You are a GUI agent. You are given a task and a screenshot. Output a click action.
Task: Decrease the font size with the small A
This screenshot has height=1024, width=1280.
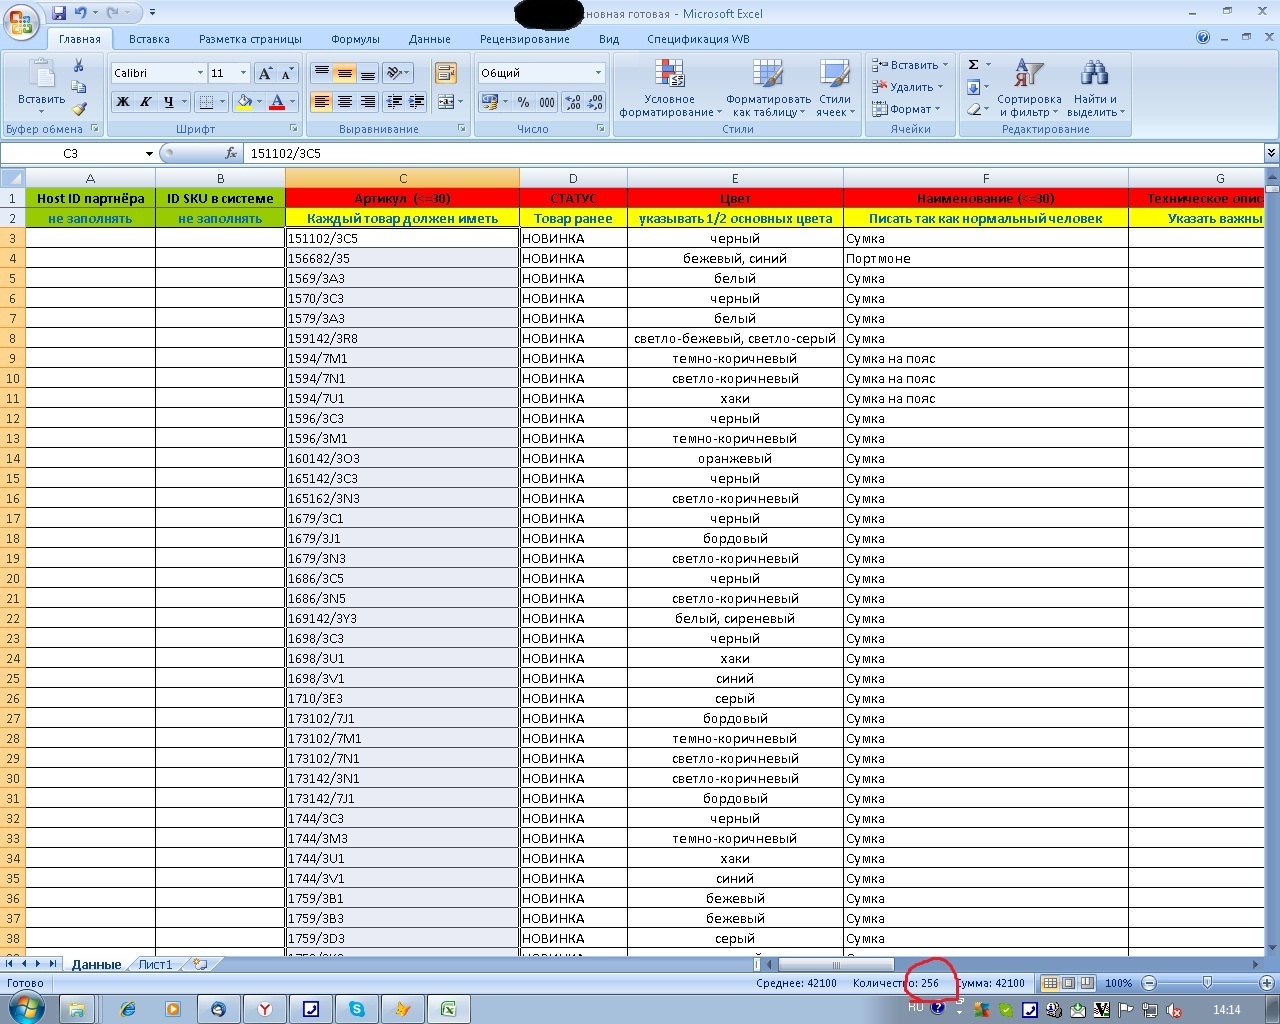coord(287,73)
